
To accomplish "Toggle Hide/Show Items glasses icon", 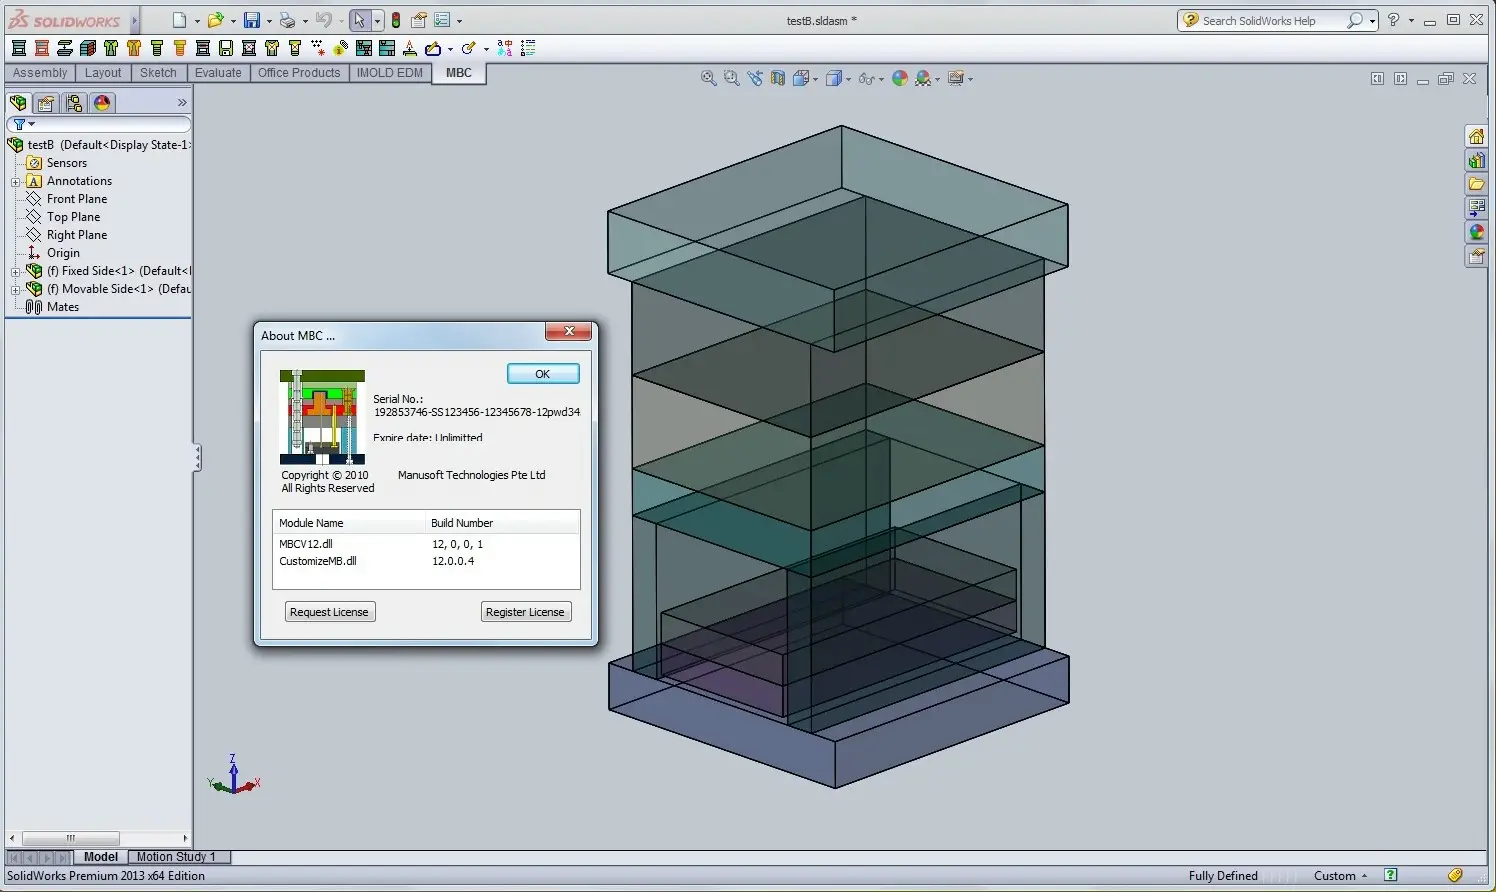I will 866,78.
